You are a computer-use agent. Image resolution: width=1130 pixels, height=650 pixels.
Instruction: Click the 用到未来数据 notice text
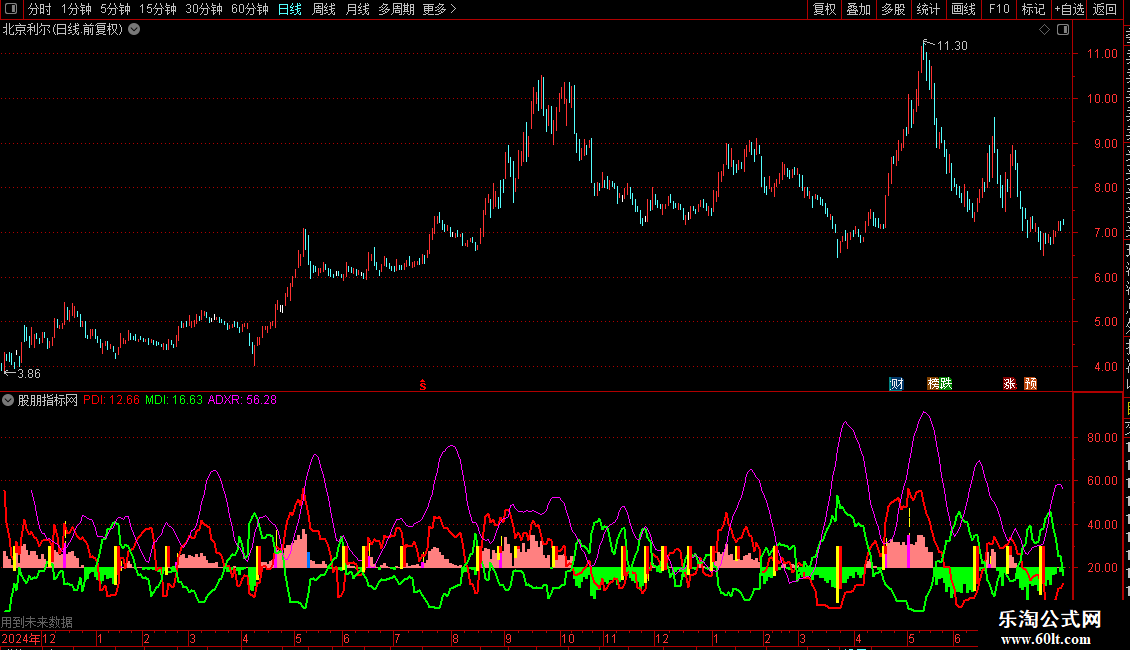point(37,622)
